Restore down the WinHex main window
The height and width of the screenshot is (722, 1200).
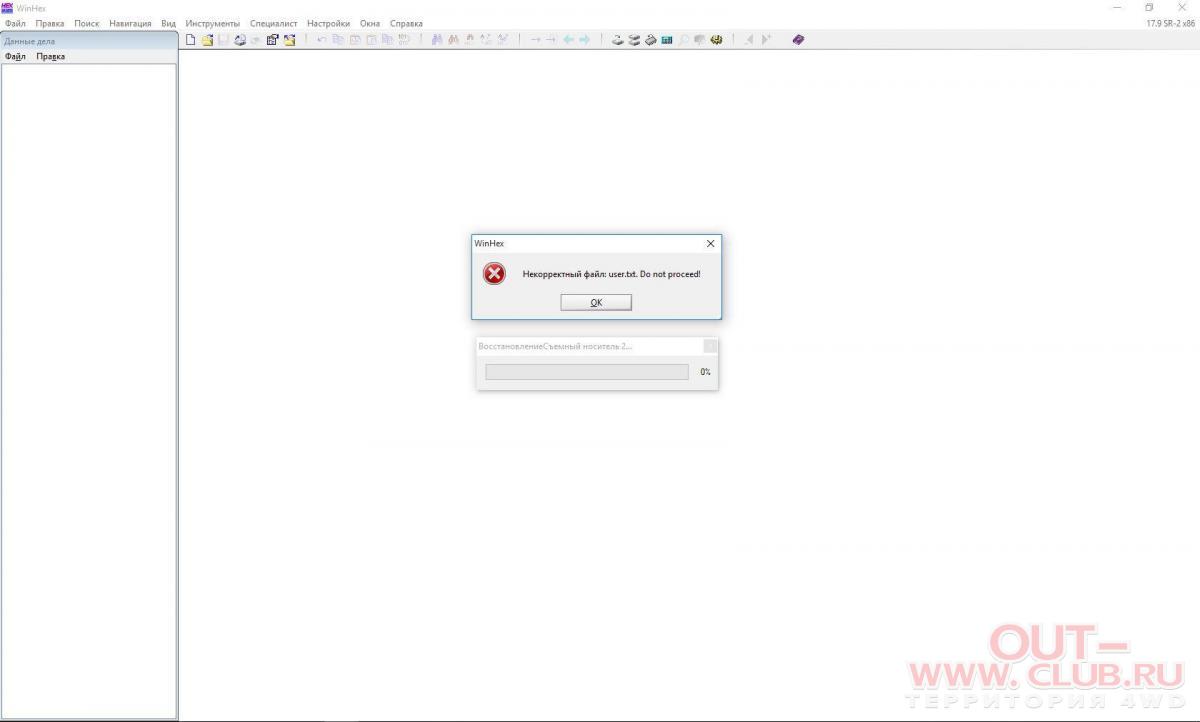point(1149,8)
